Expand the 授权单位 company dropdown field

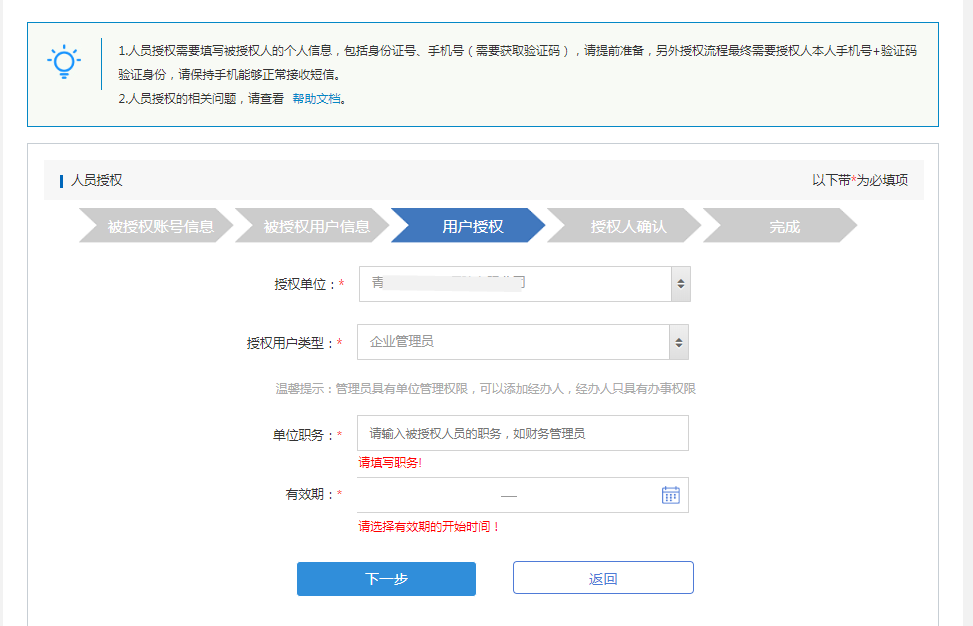[x=514, y=284]
